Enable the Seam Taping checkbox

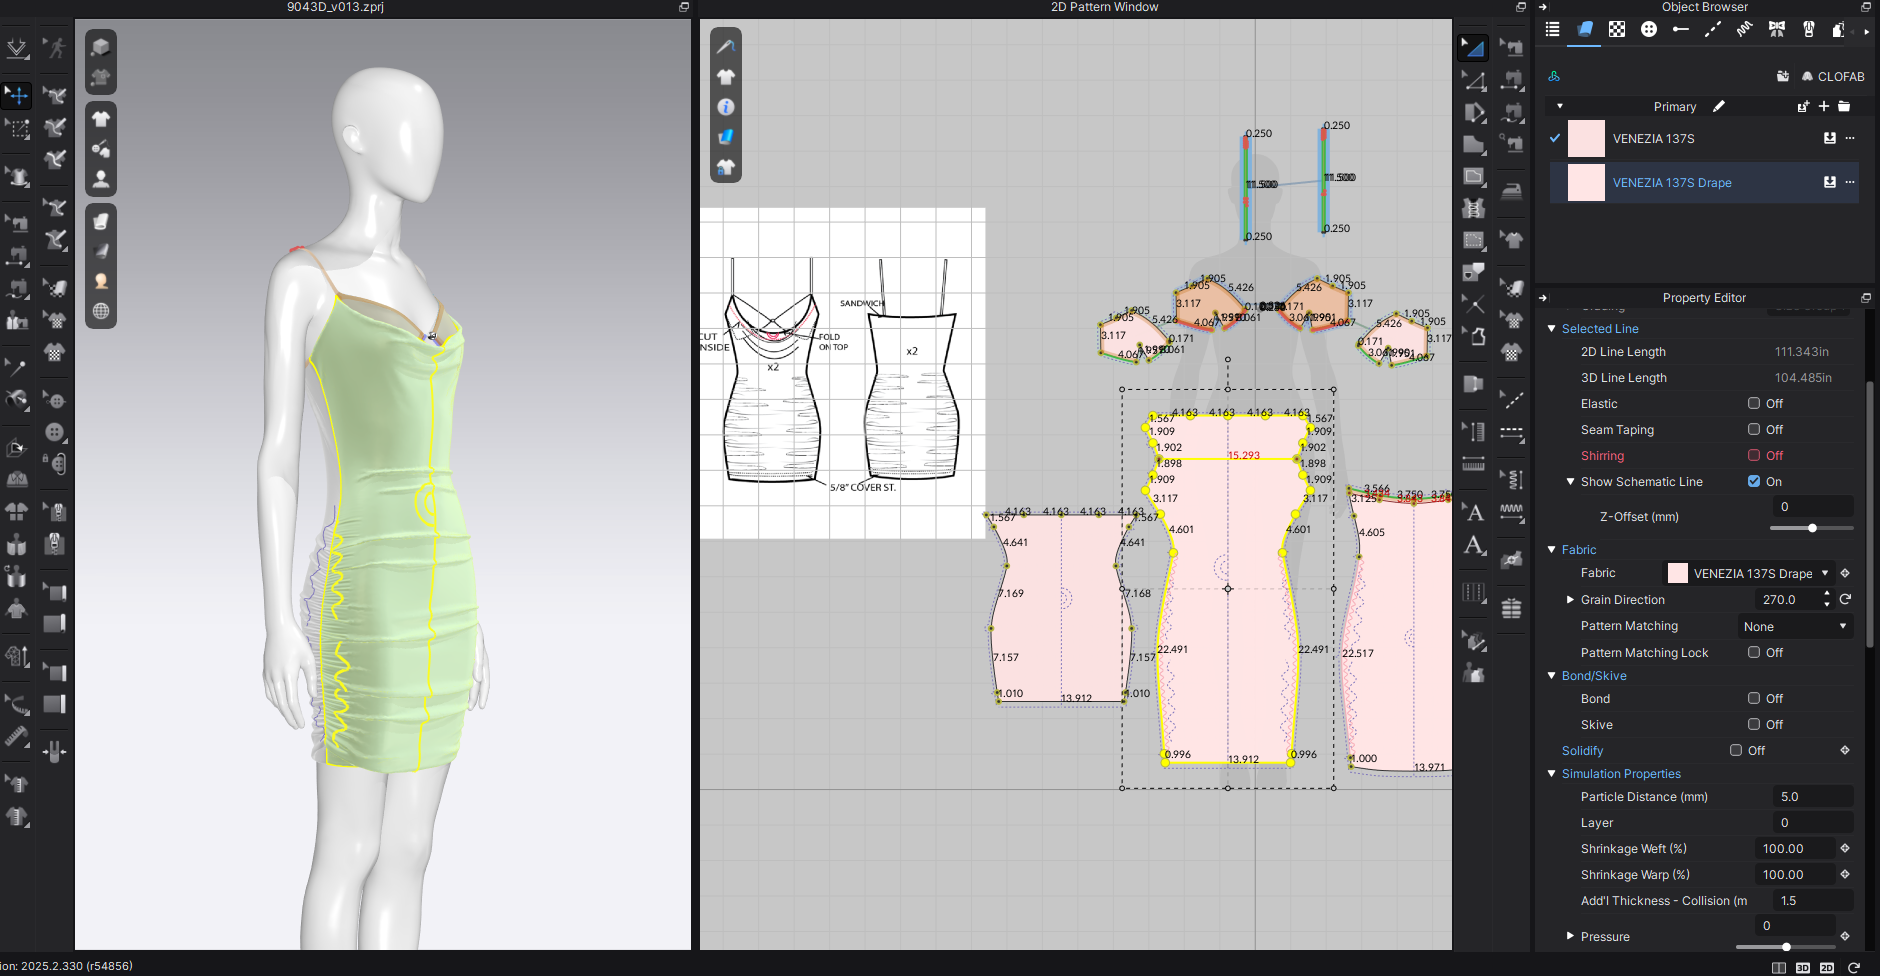1754,430
